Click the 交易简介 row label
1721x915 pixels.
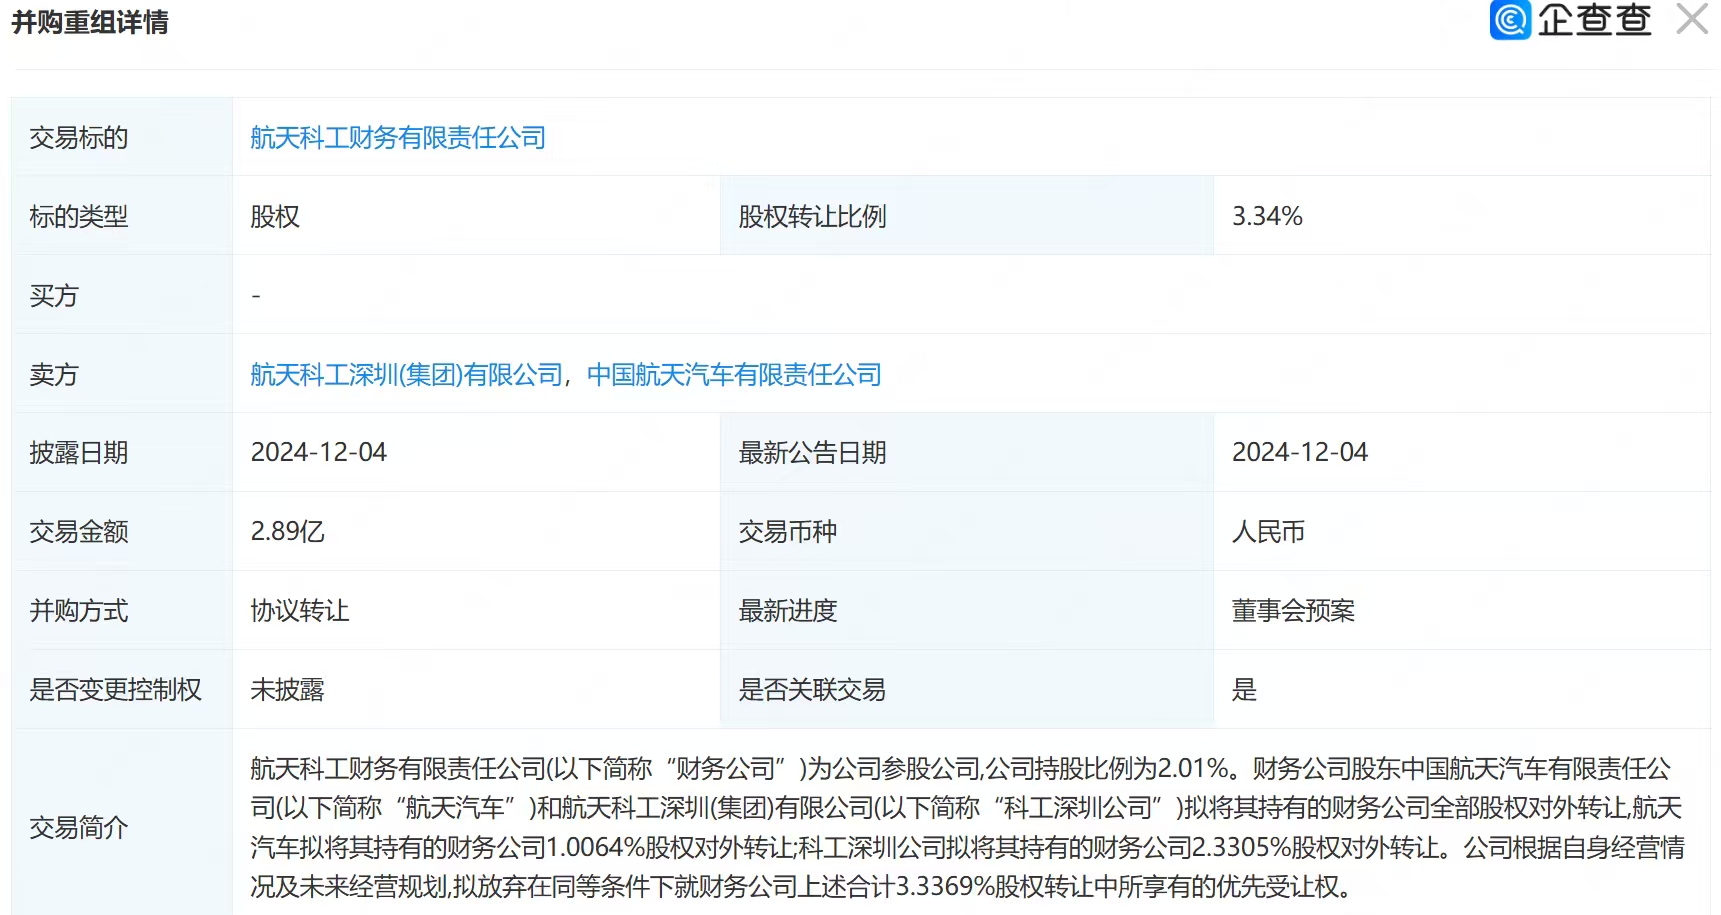[x=79, y=828]
